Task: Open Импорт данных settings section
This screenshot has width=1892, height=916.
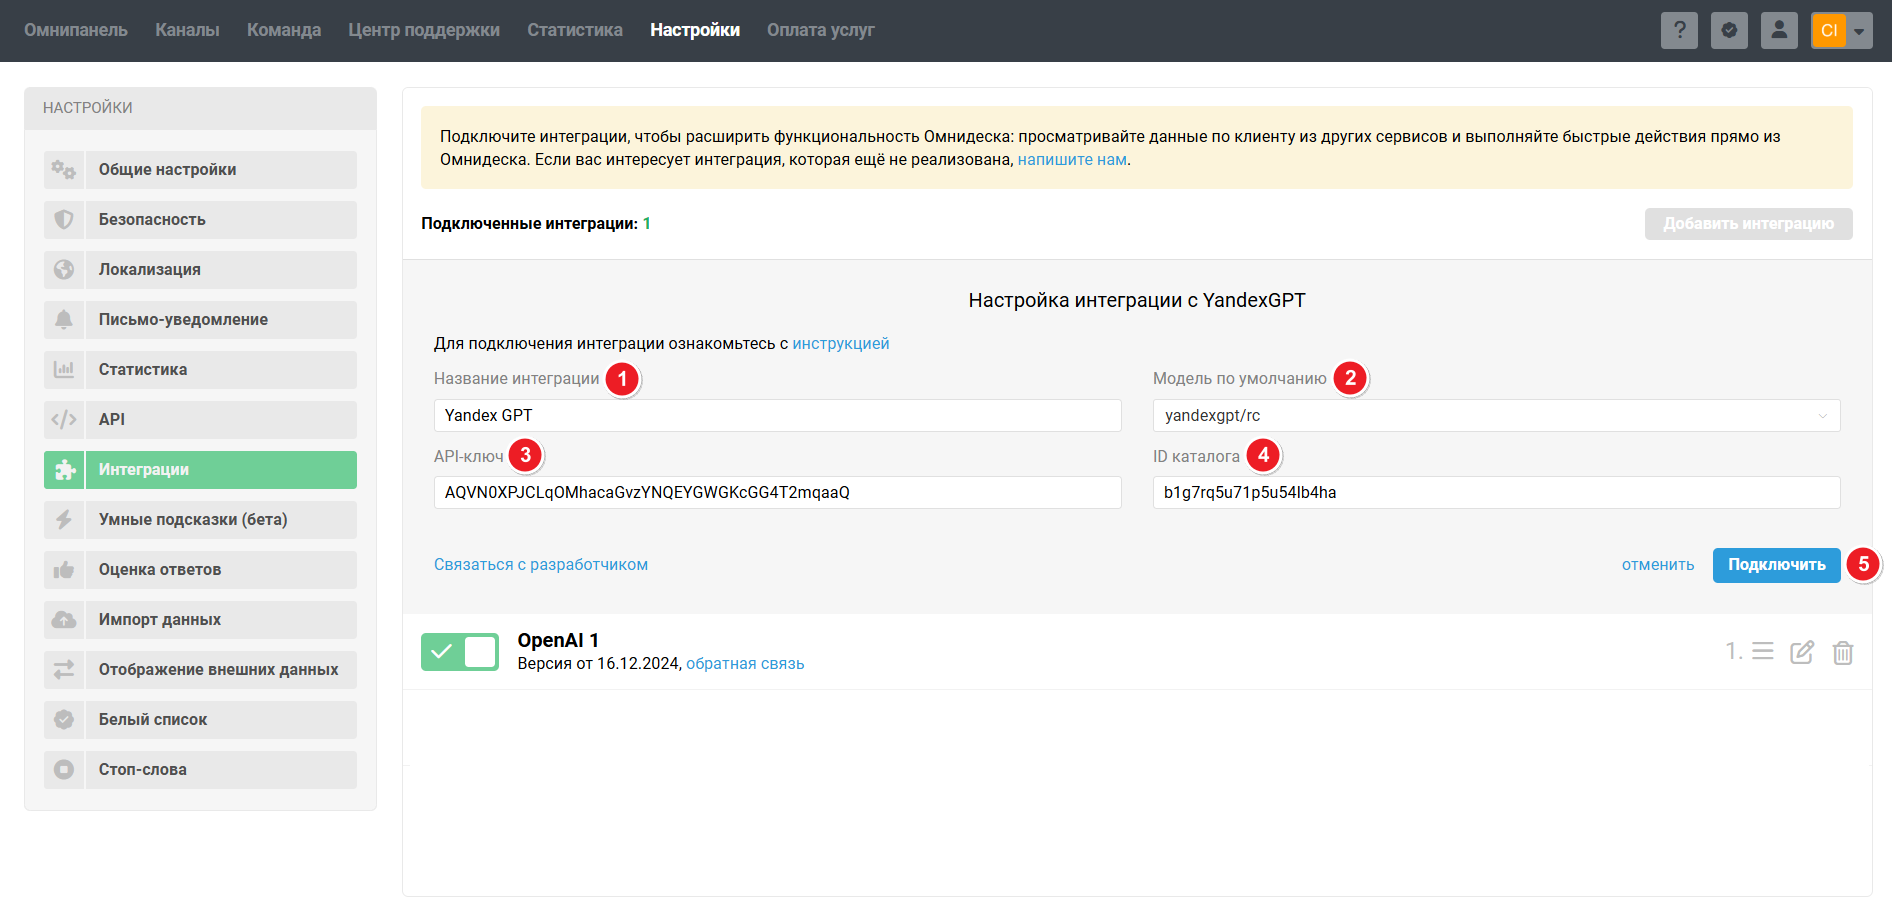Action: coord(200,620)
